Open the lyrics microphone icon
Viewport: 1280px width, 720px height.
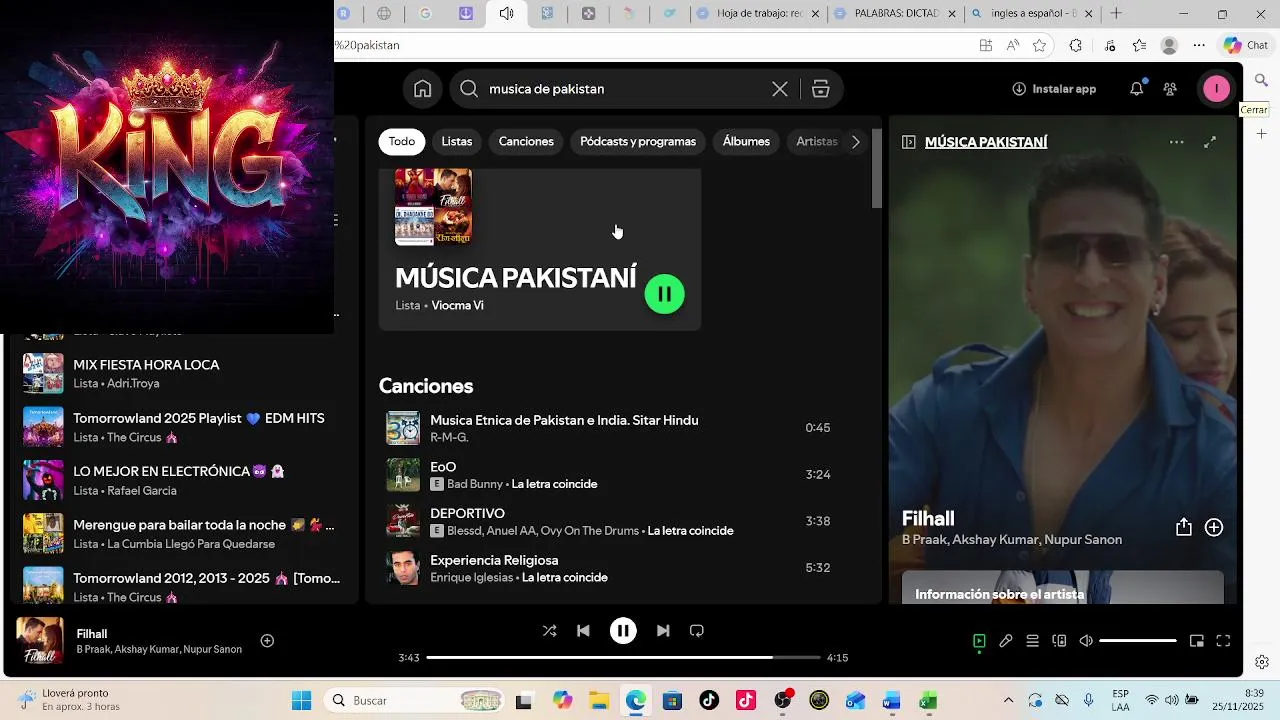[1006, 641]
